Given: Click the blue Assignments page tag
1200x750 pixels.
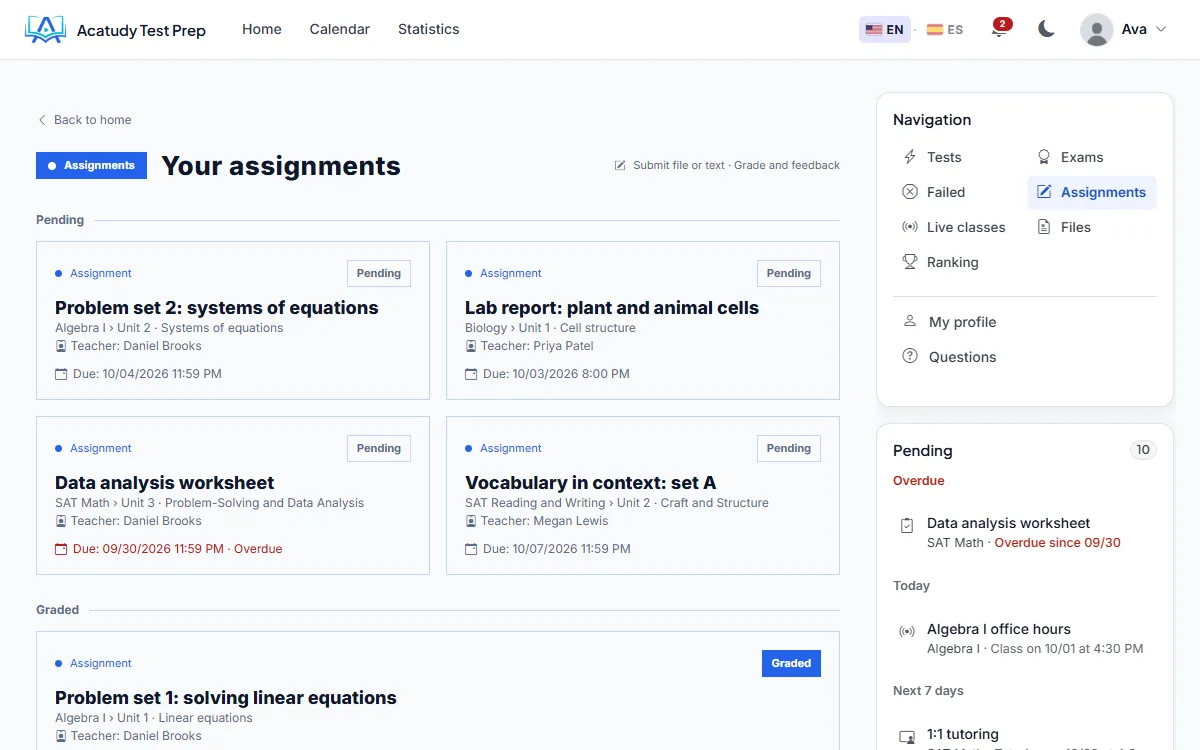Looking at the screenshot, I should click(x=91, y=166).
